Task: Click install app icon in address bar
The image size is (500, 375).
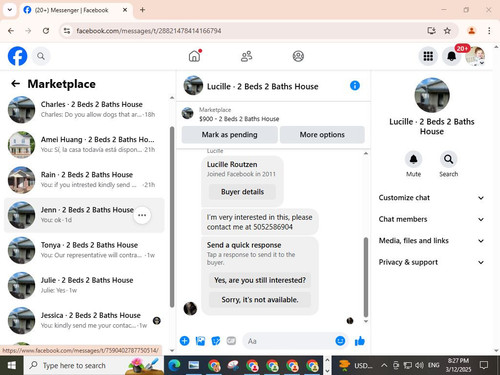Action: (x=431, y=31)
